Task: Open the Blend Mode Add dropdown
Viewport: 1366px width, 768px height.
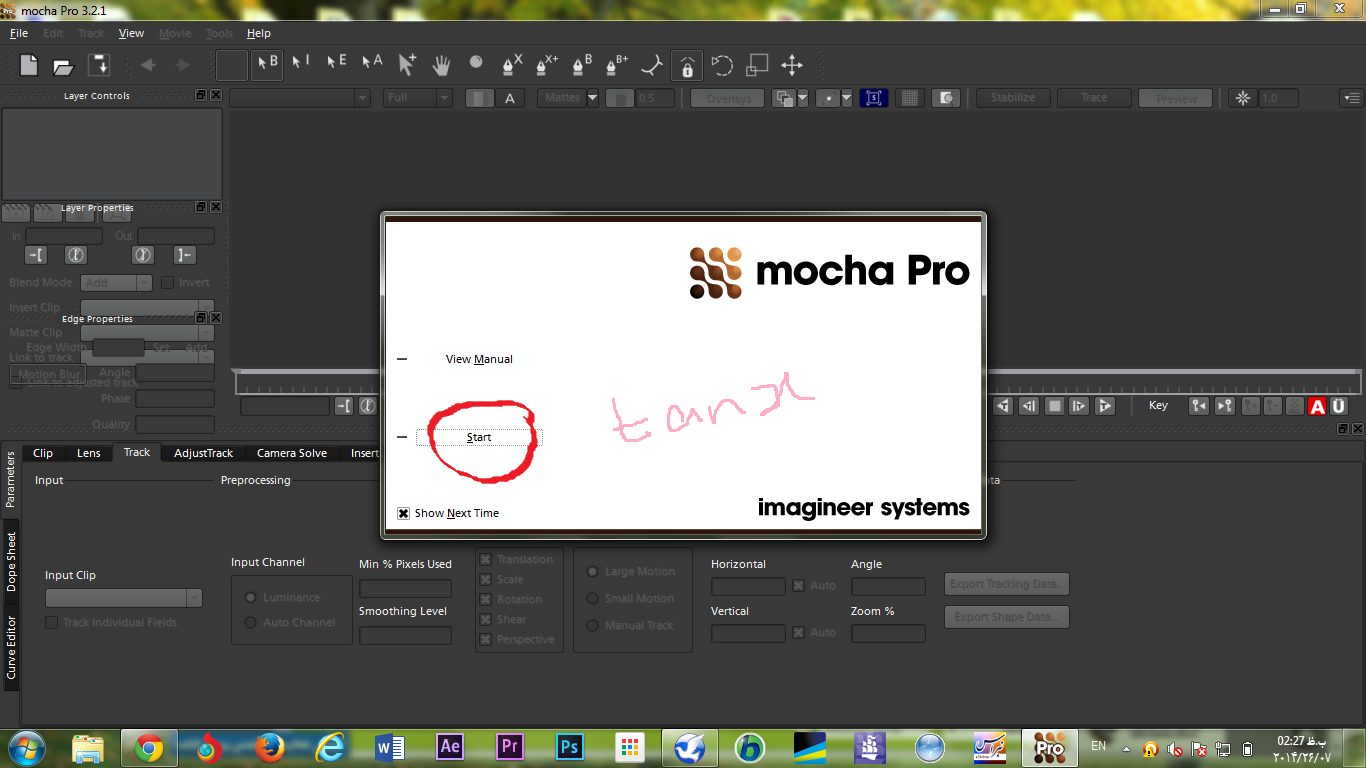Action: [x=116, y=283]
